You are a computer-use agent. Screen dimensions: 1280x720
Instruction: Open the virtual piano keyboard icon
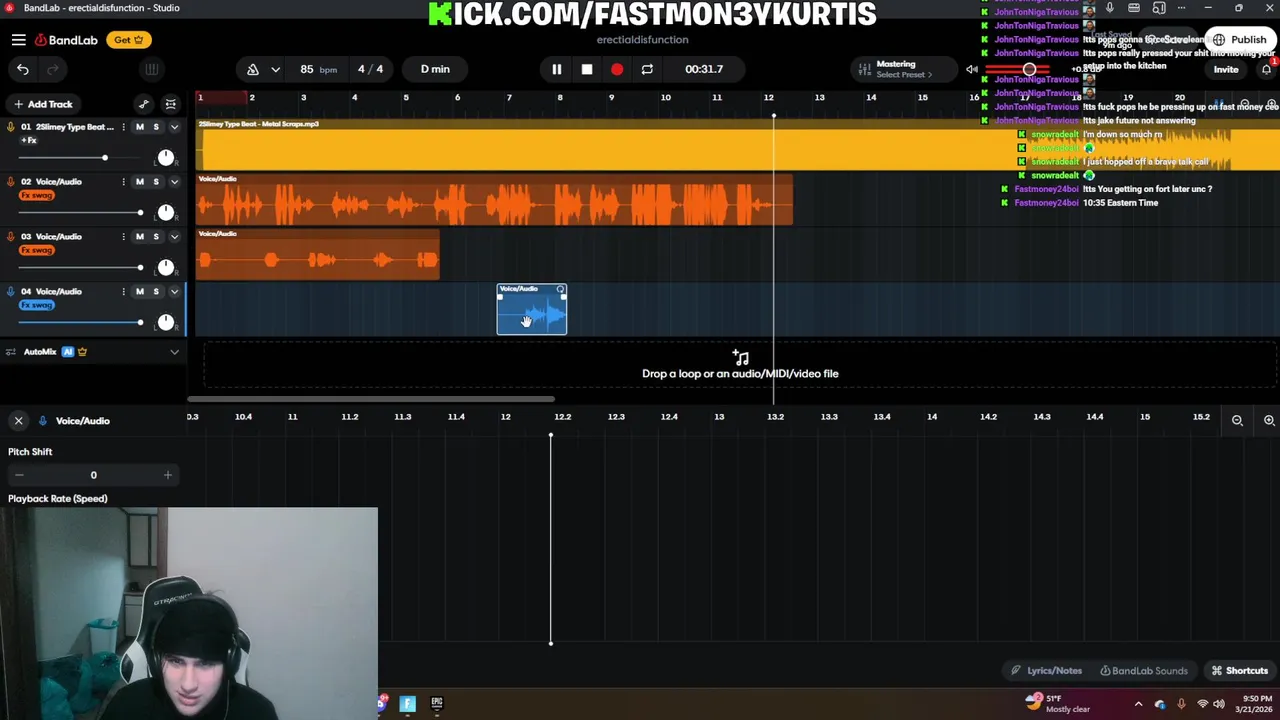[x=151, y=69]
